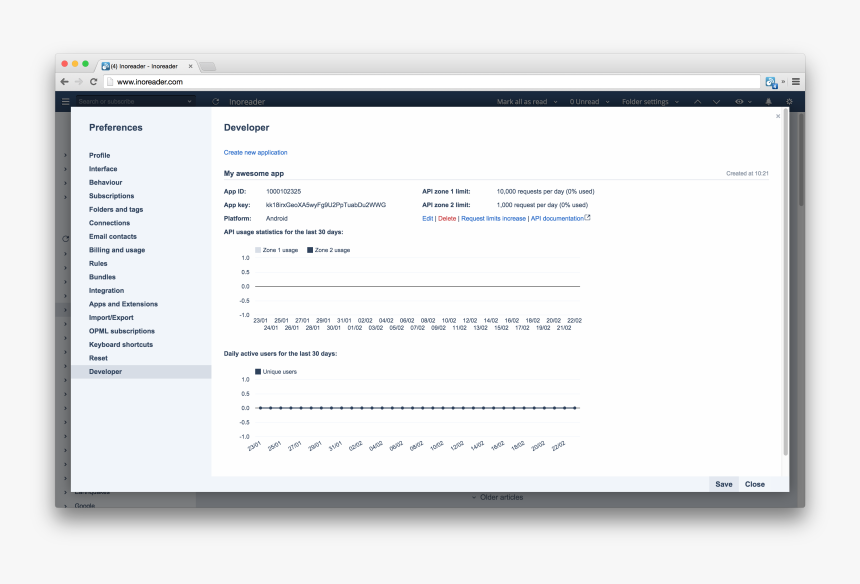The image size is (860, 584).
Task: Select the App ID 1000102325 text
Action: coord(284,191)
